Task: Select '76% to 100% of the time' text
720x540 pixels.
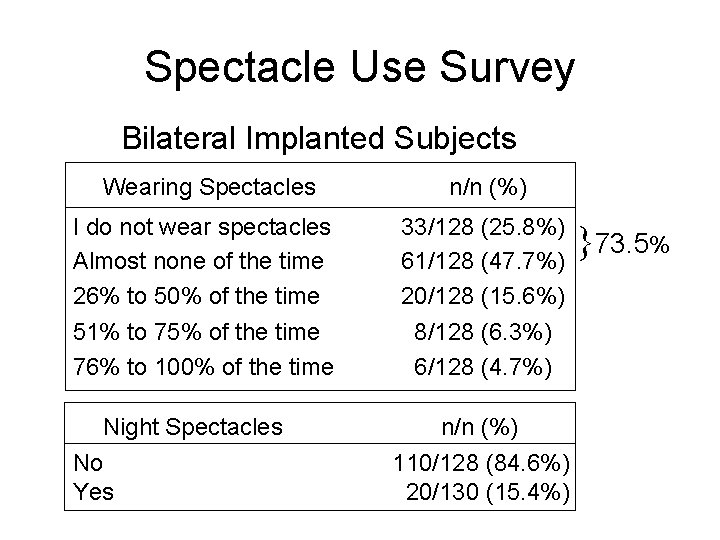Action: pyautogui.click(x=203, y=367)
